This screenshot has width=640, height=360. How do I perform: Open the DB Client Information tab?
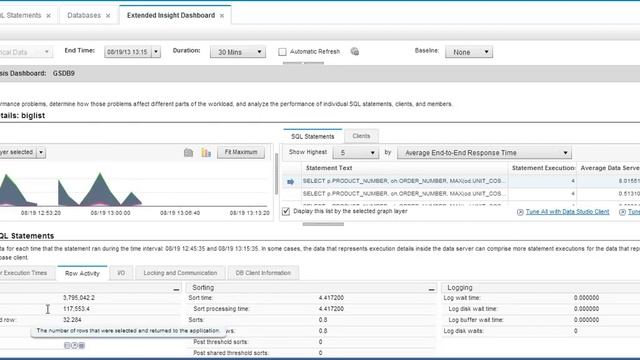point(263,273)
